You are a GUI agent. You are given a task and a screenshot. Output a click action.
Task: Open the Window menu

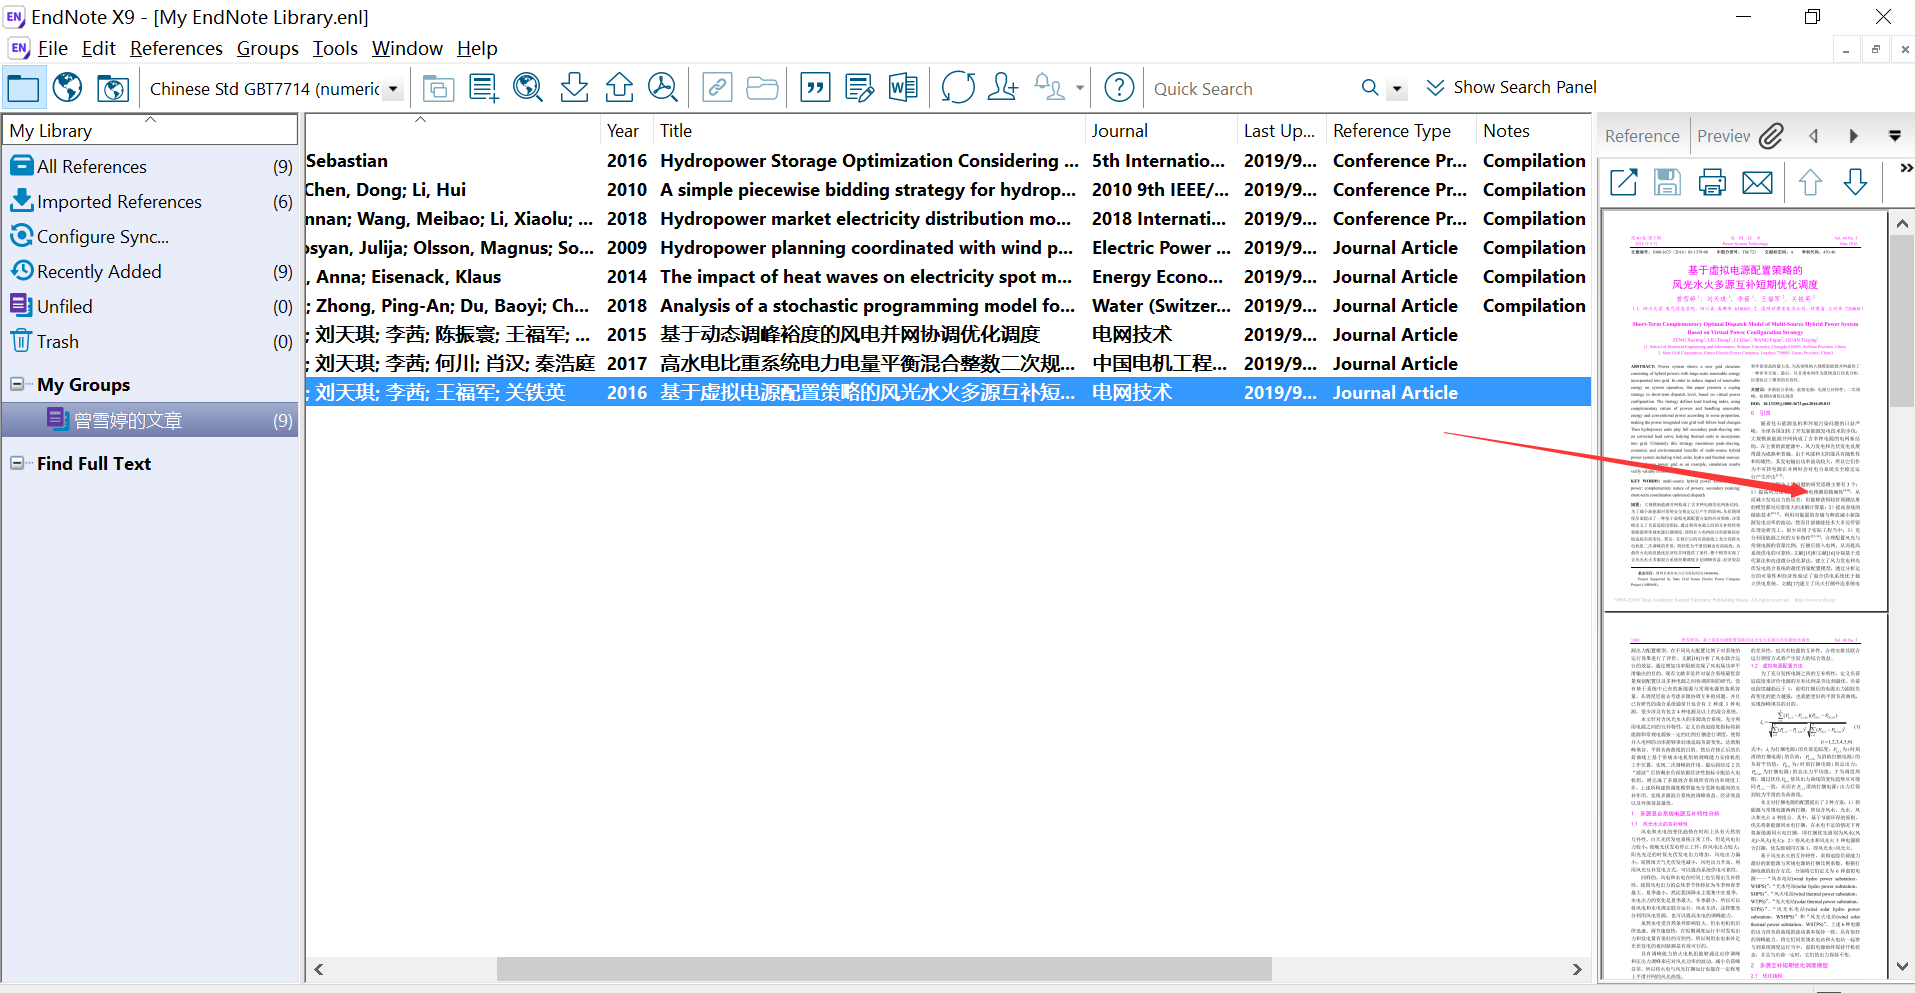(x=407, y=48)
